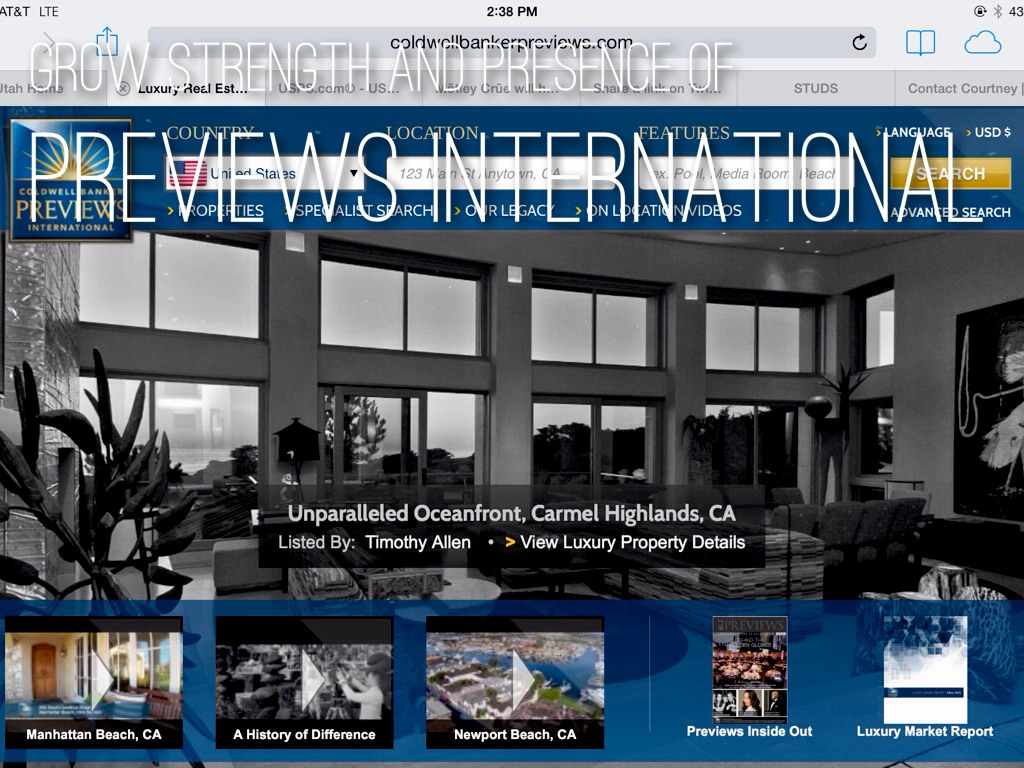
Task: Play the Newport Beach, CA video
Action: point(515,682)
